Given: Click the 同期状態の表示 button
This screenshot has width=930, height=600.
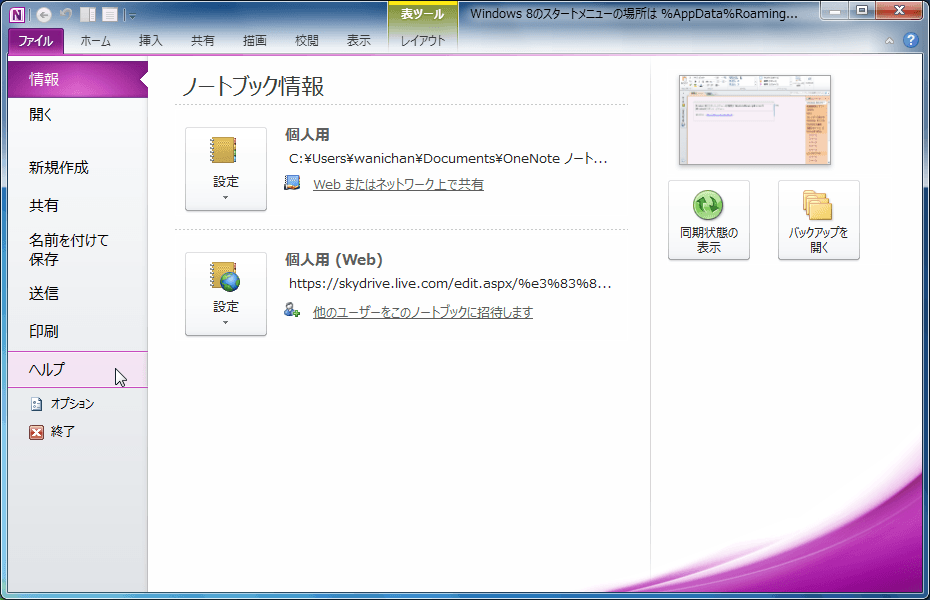Looking at the screenshot, I should coord(709,220).
